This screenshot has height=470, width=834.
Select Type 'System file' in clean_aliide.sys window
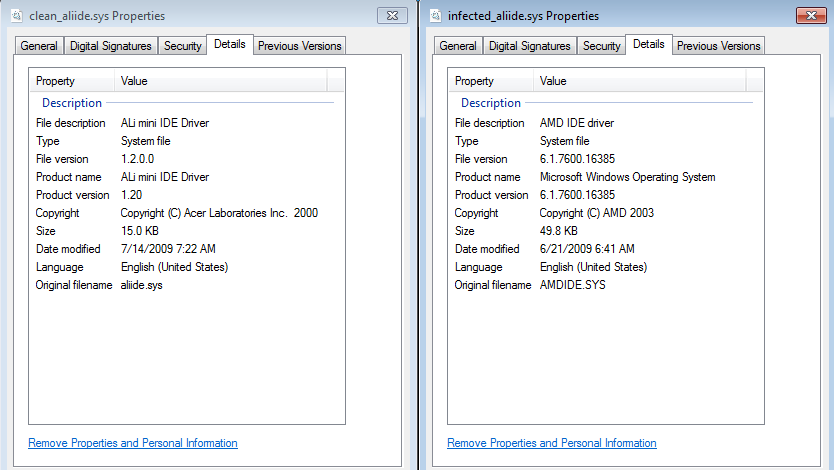pos(146,141)
